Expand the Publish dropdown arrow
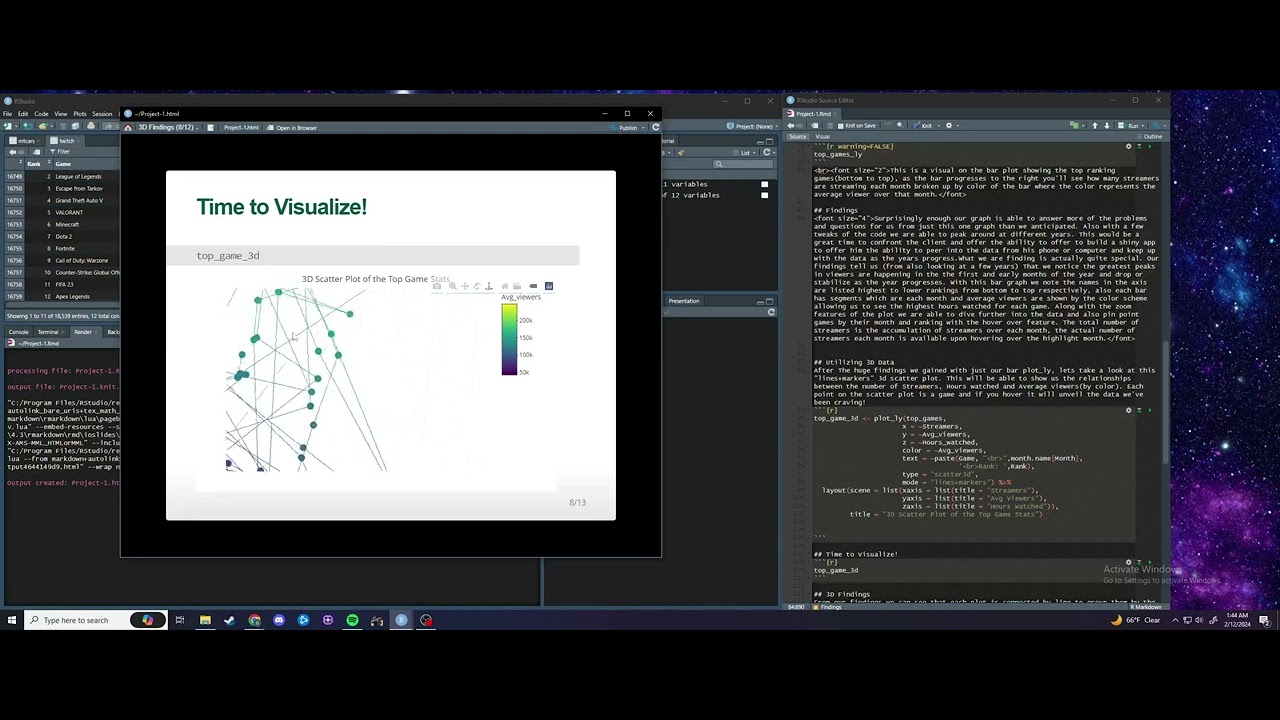 click(643, 128)
